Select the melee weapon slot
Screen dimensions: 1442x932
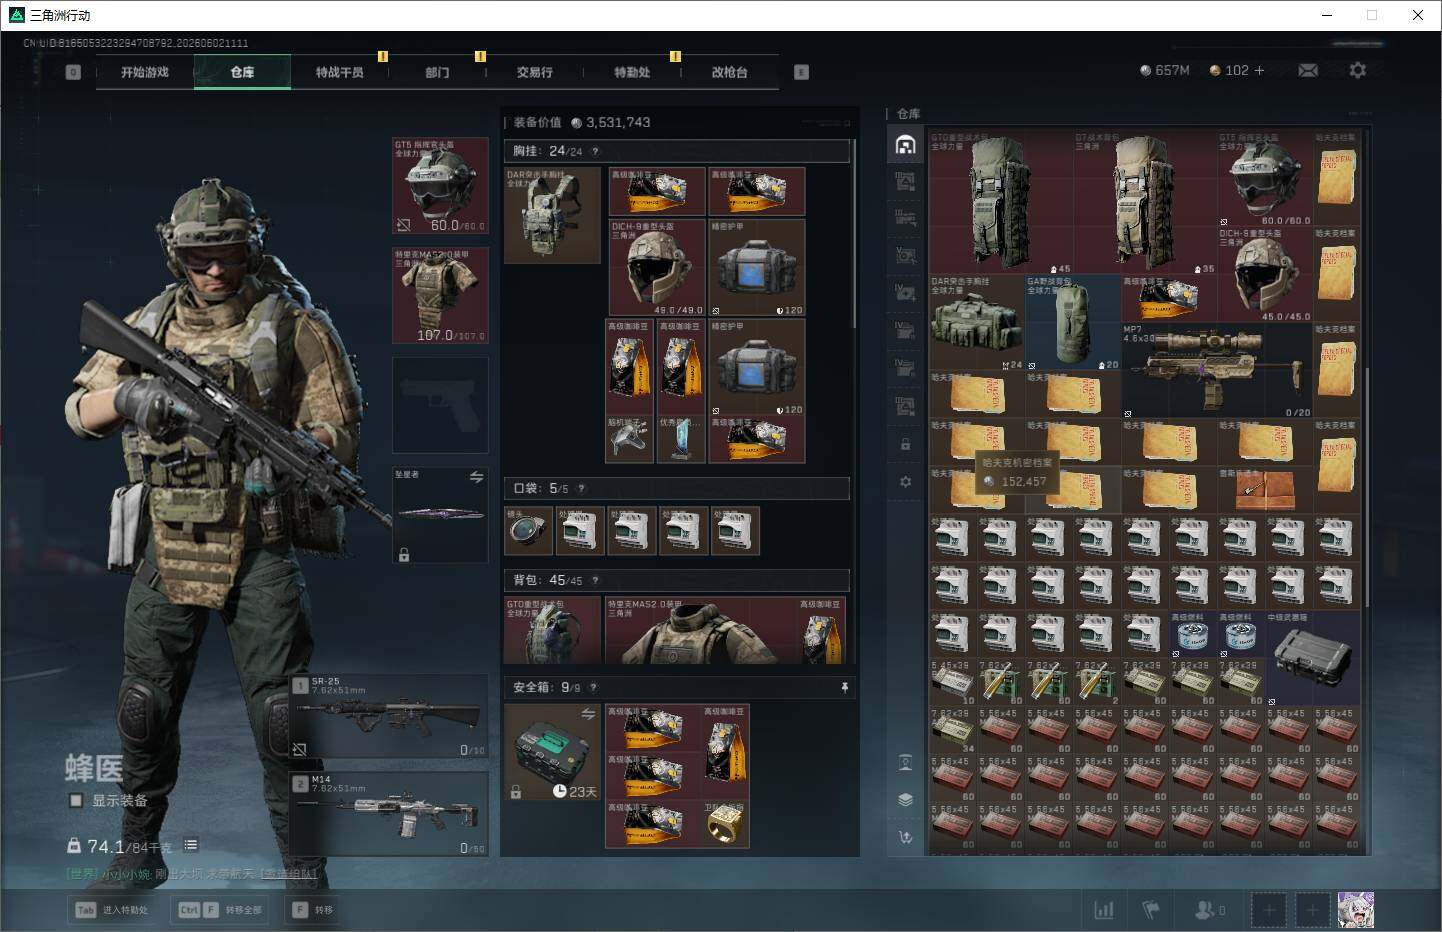[x=440, y=514]
